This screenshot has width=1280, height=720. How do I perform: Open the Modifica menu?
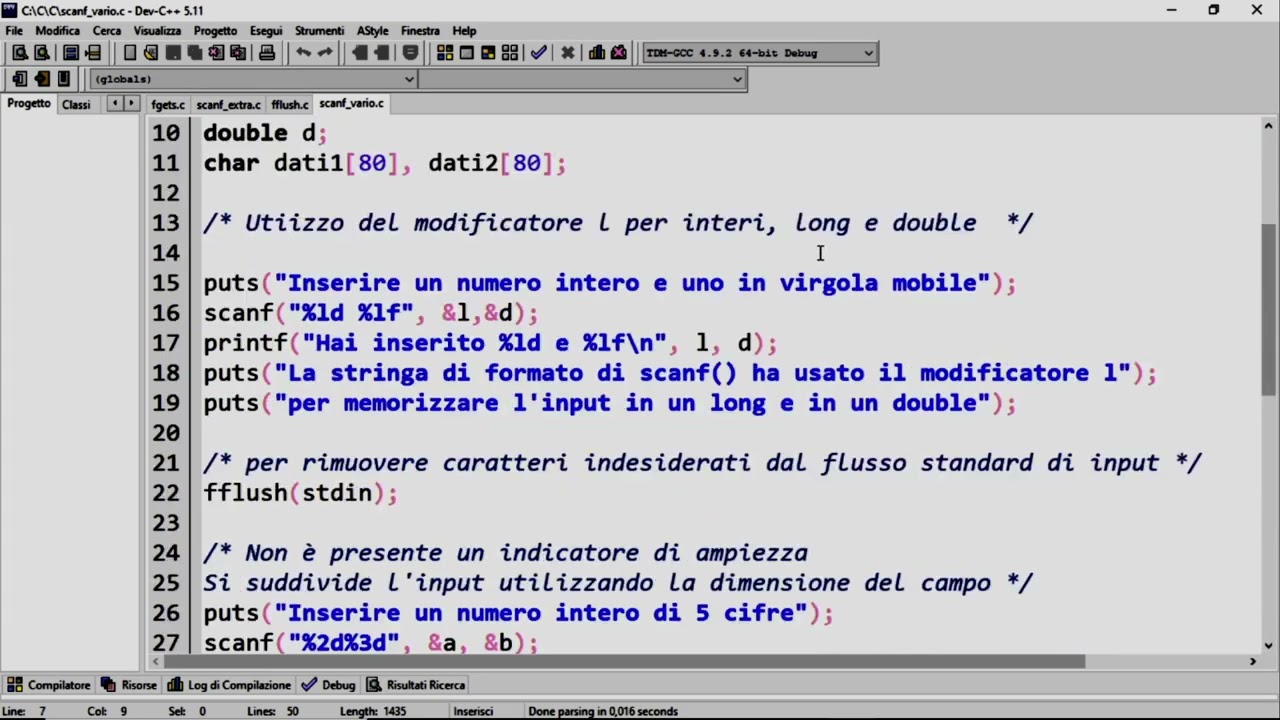[x=57, y=31]
